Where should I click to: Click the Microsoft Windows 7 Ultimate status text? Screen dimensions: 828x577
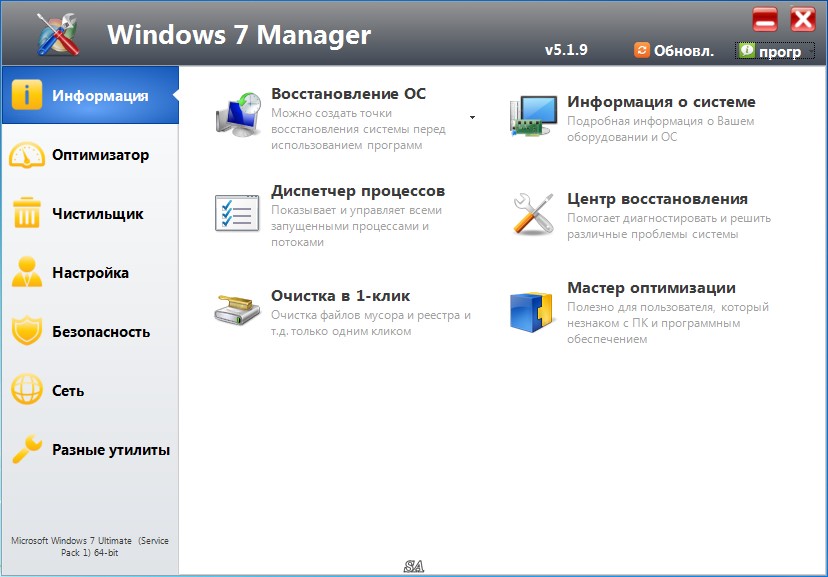tap(90, 546)
